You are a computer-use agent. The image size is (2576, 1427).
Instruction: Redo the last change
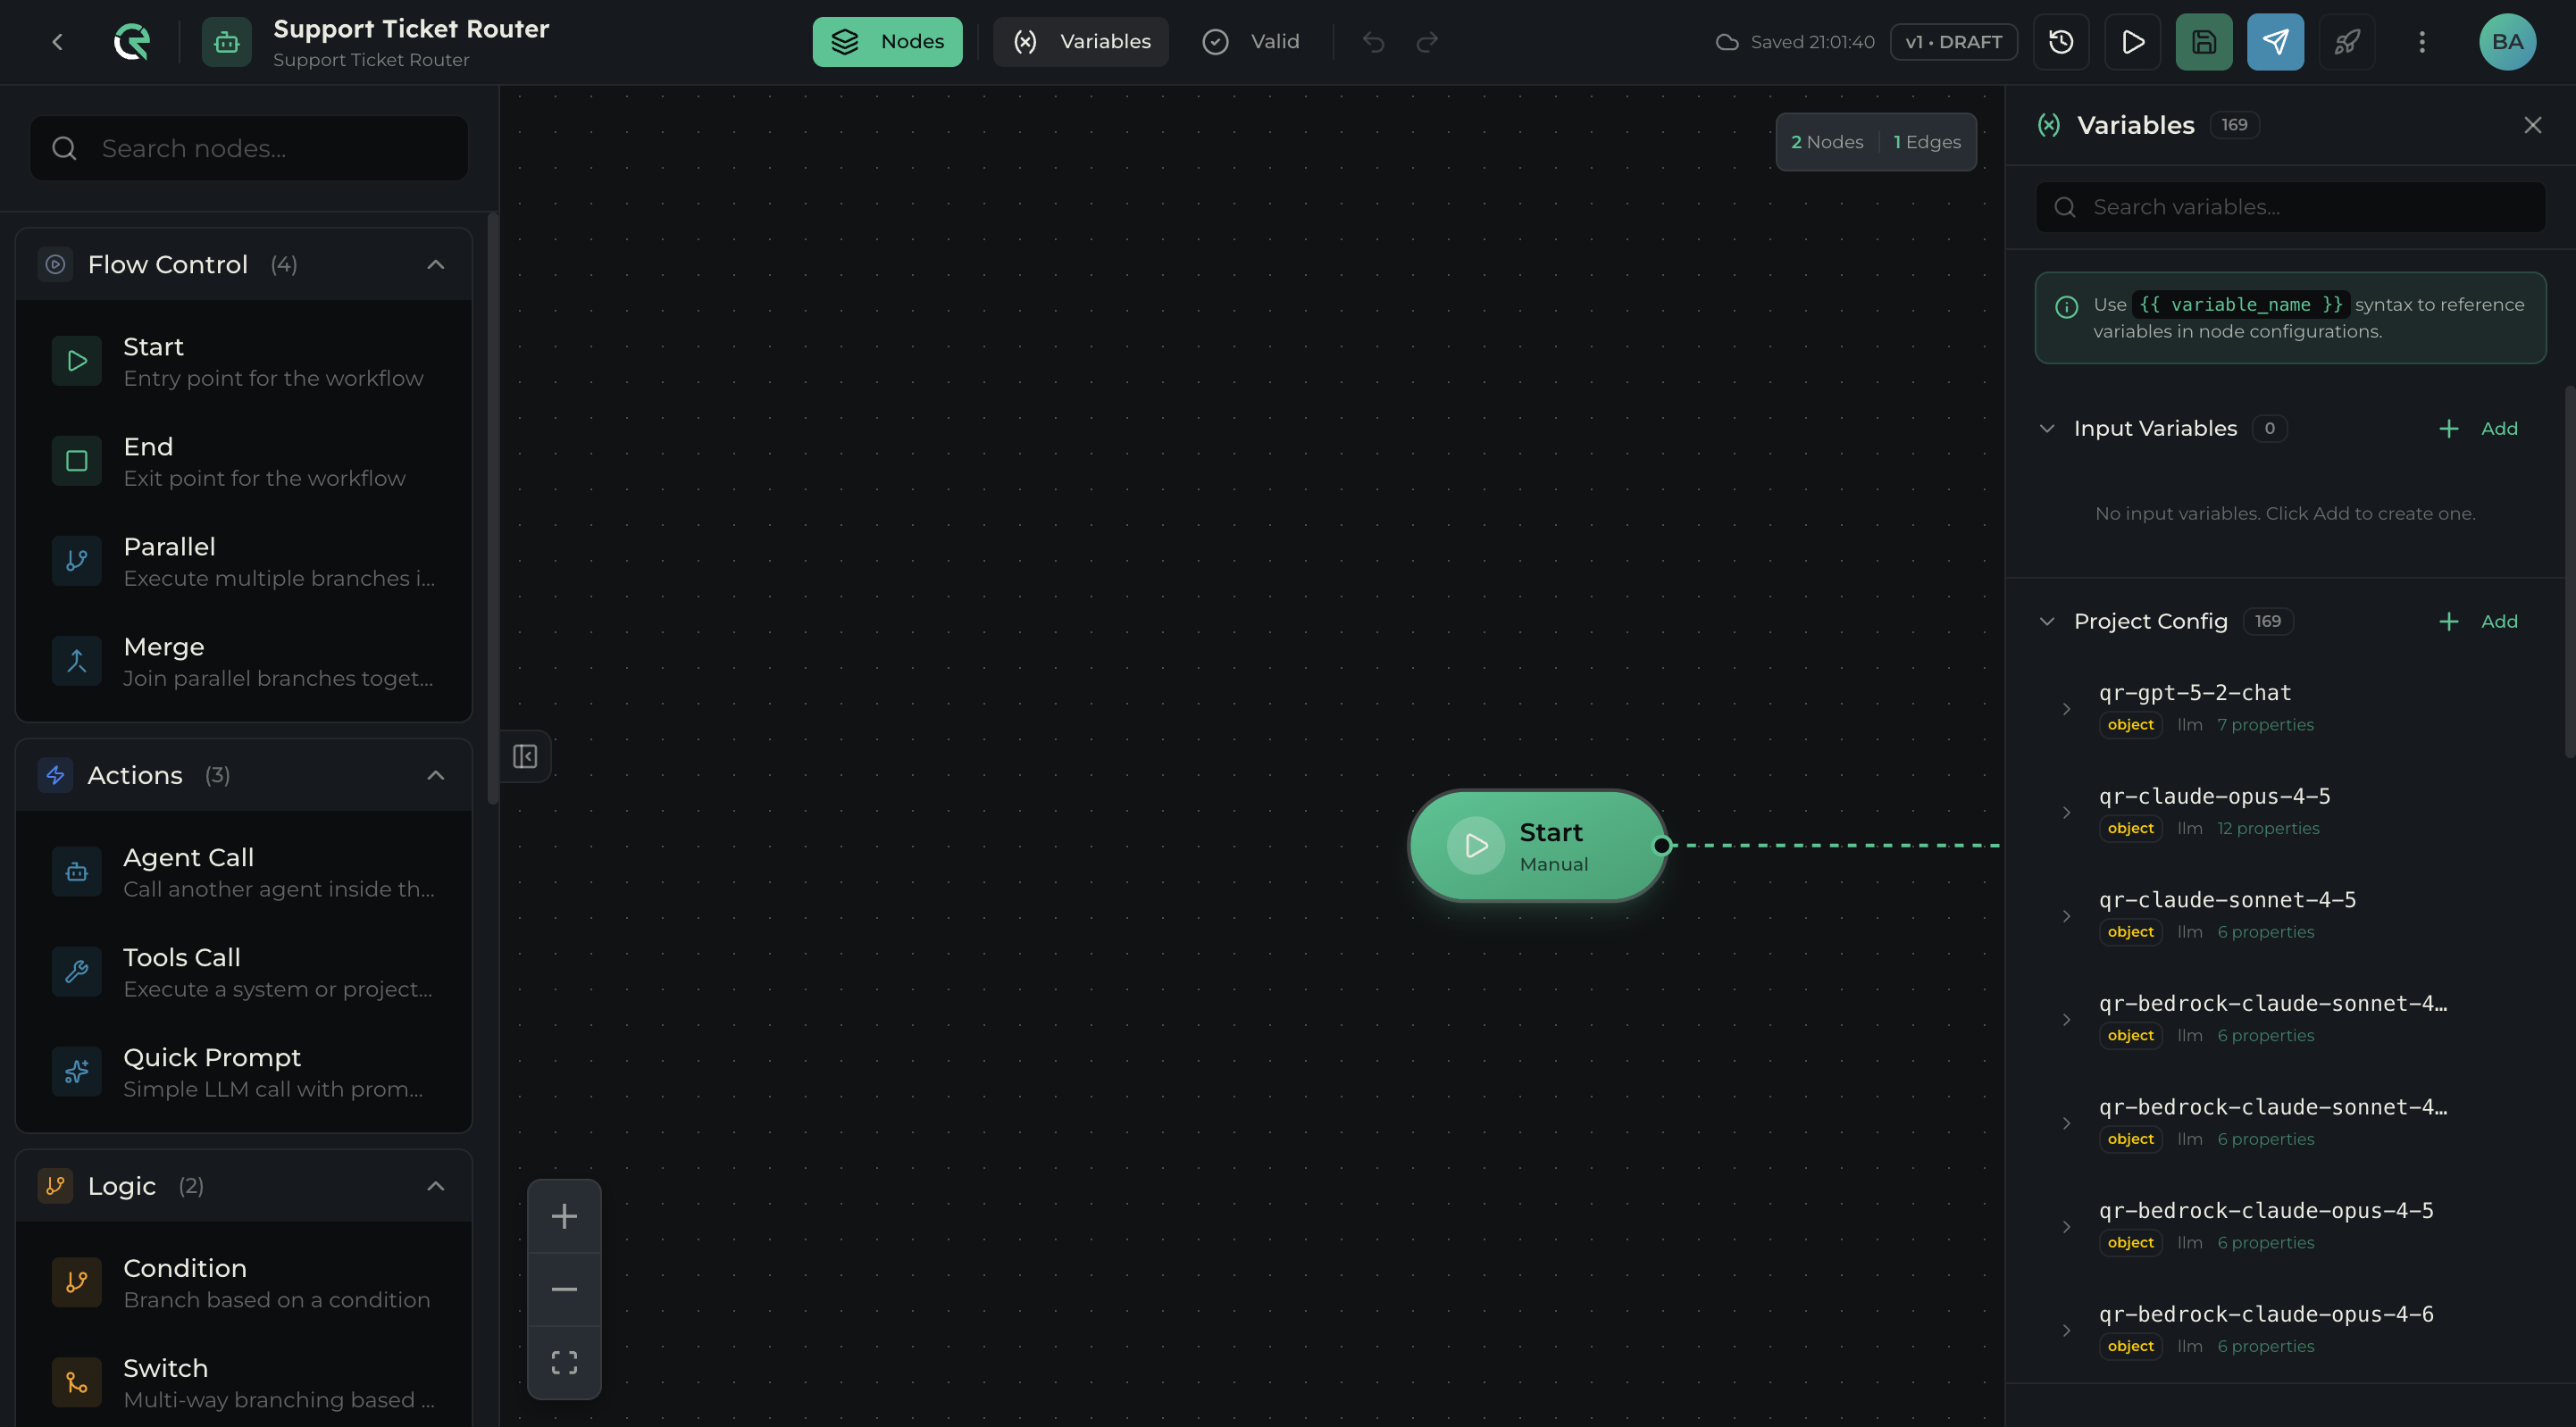tap(1427, 42)
